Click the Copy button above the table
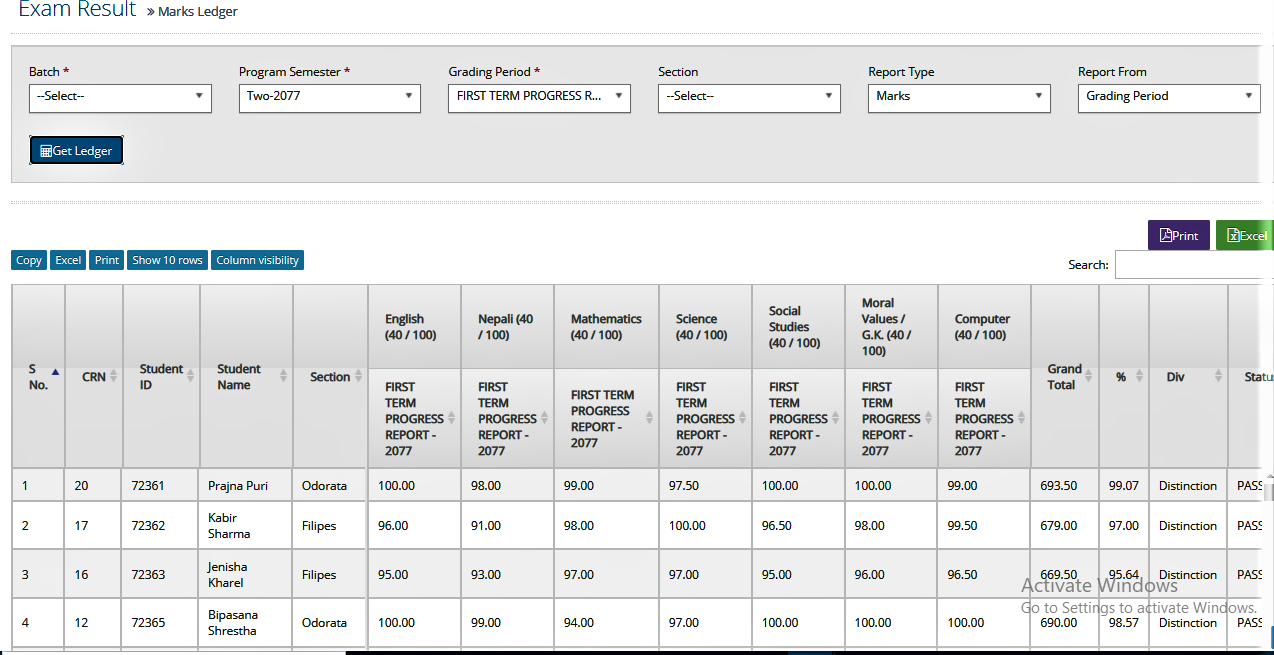This screenshot has width=1274, height=655. (29, 260)
